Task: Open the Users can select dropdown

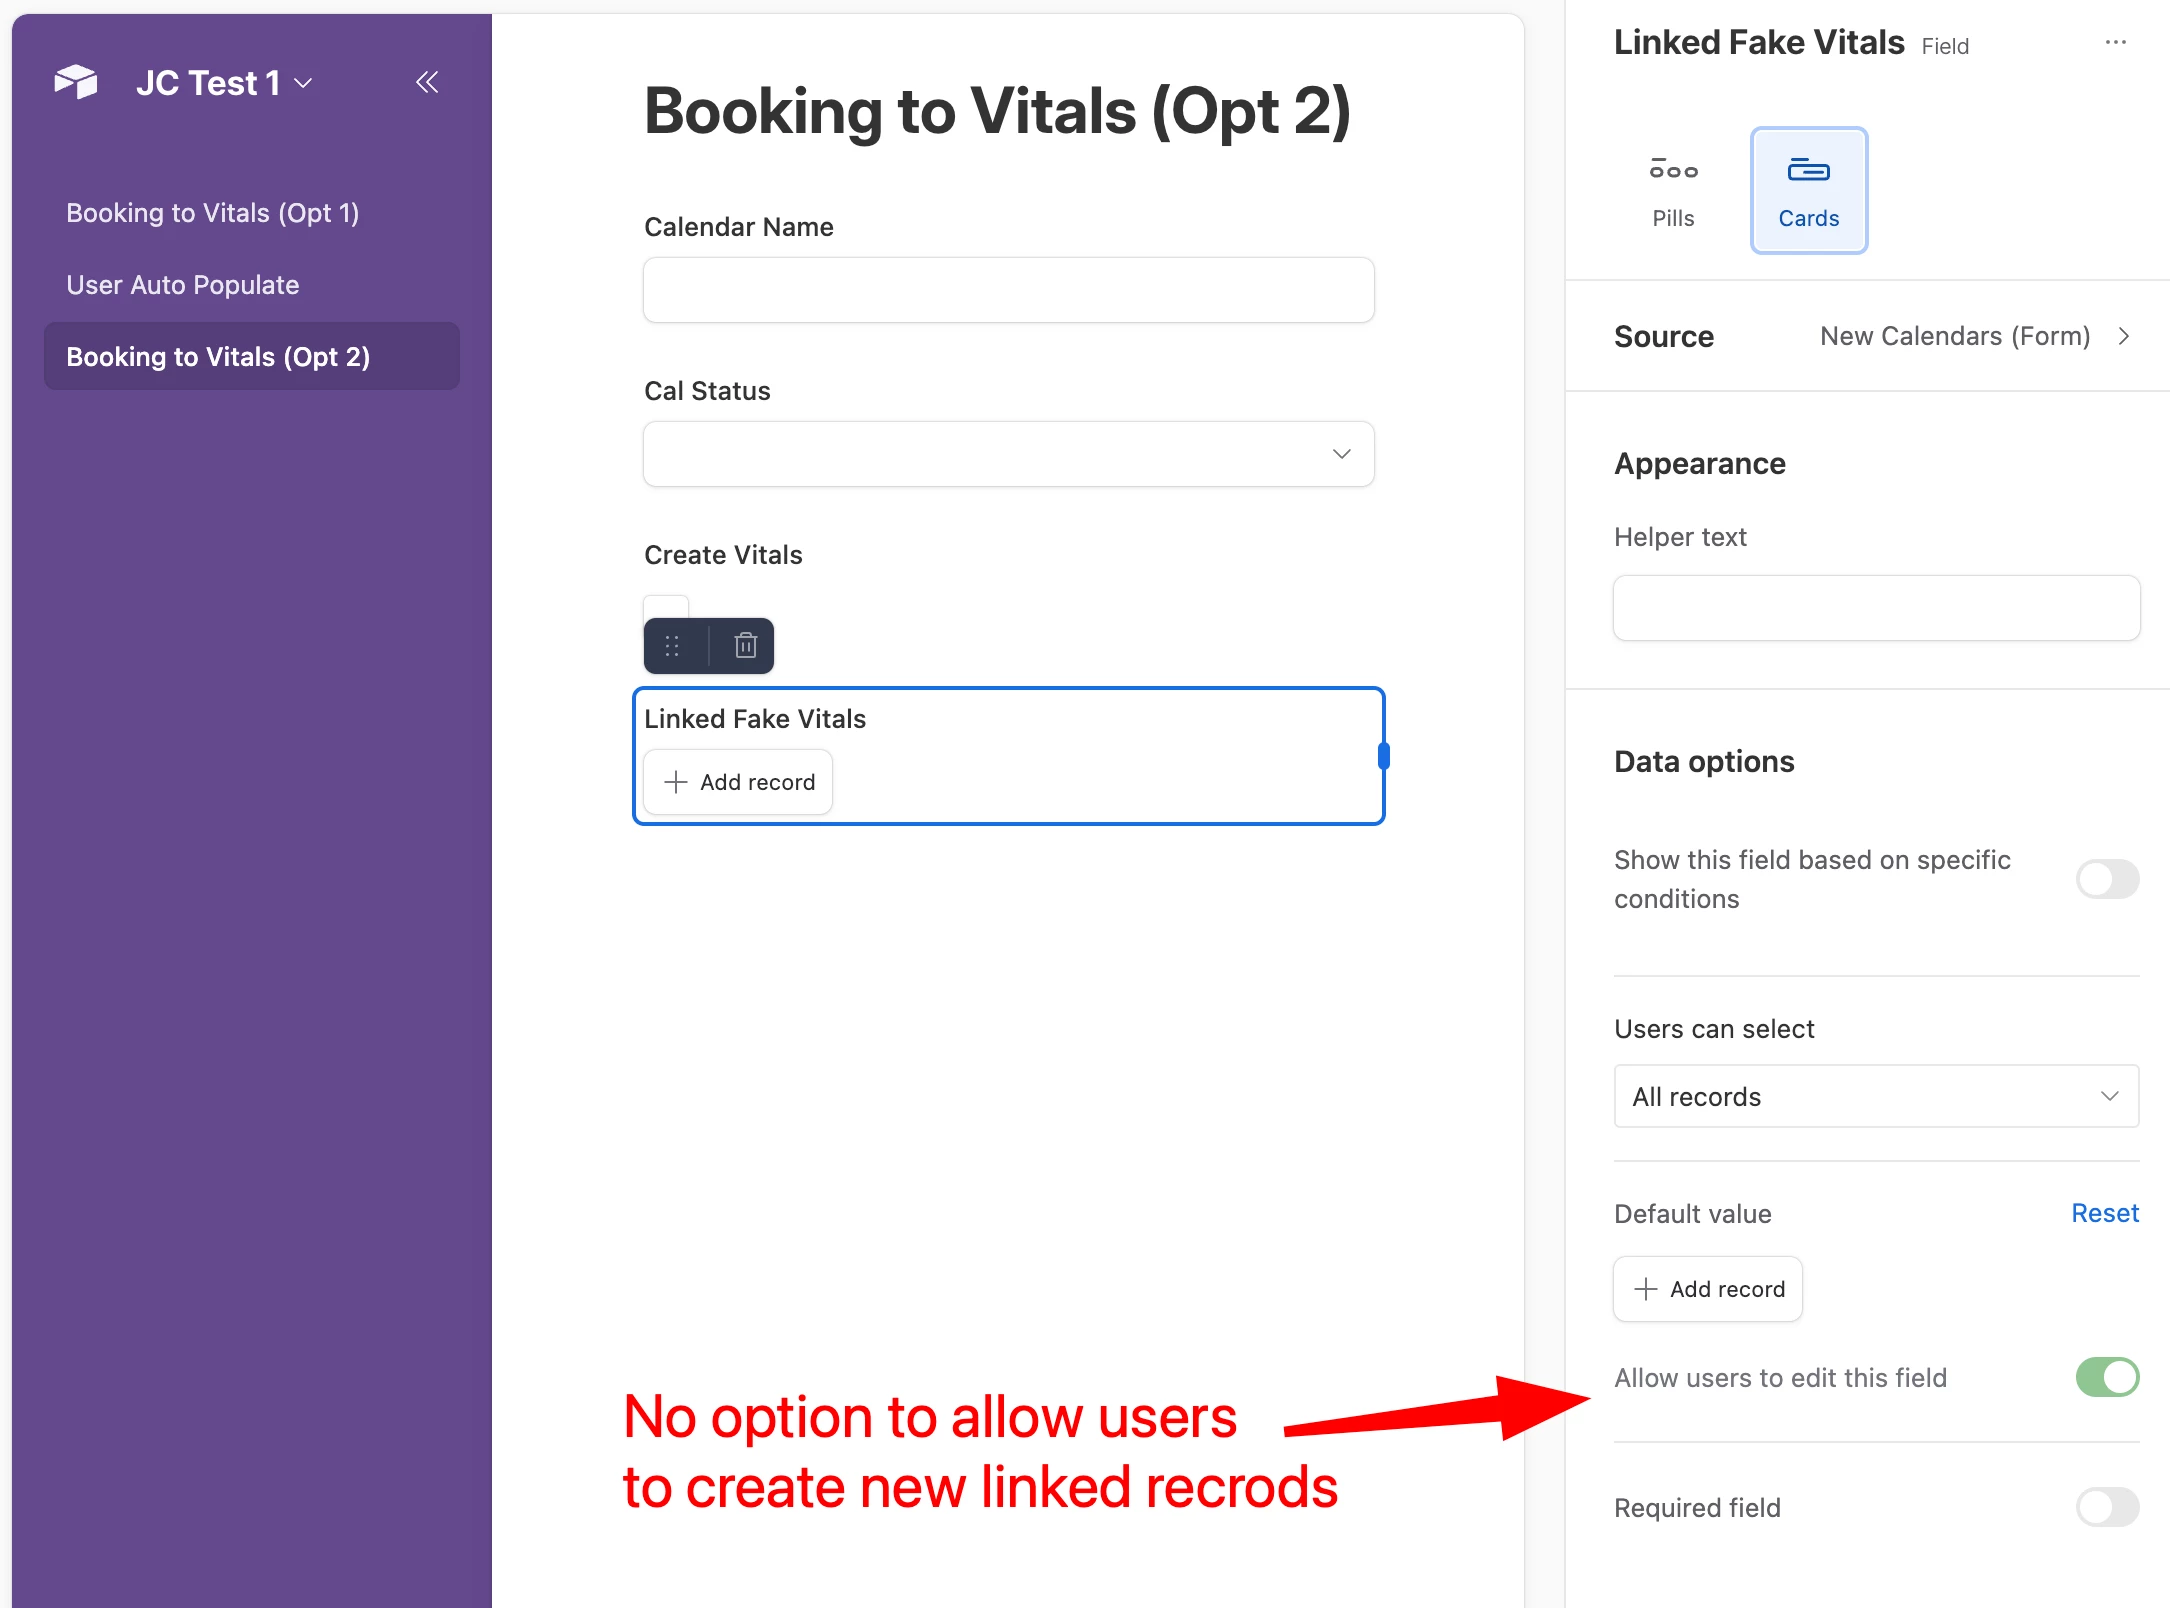Action: pos(1875,1096)
